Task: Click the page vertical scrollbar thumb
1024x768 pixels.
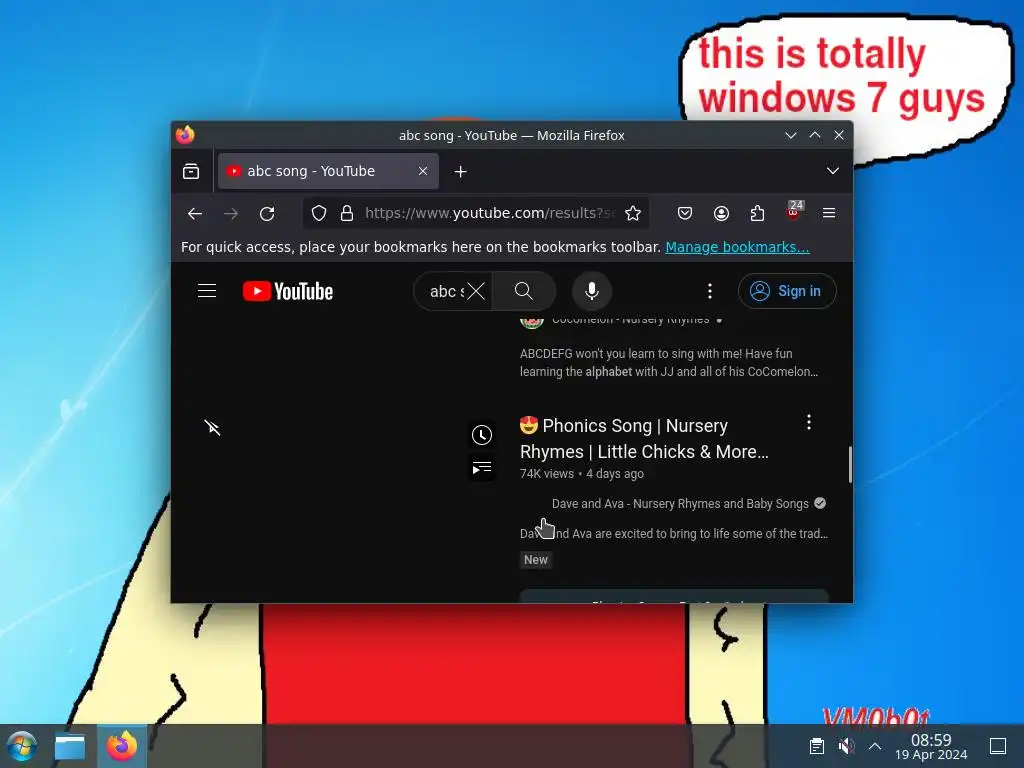Action: click(x=850, y=464)
